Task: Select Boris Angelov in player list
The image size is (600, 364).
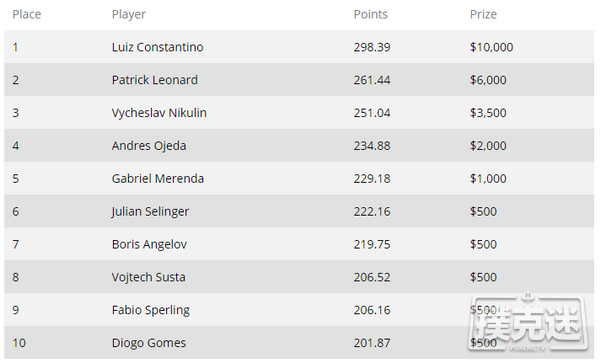Action: pos(149,244)
